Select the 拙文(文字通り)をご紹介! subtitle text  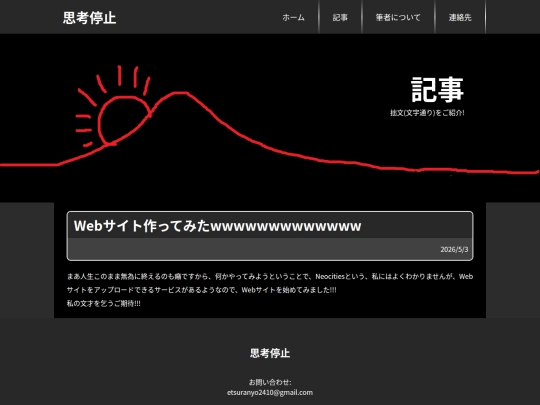point(427,113)
